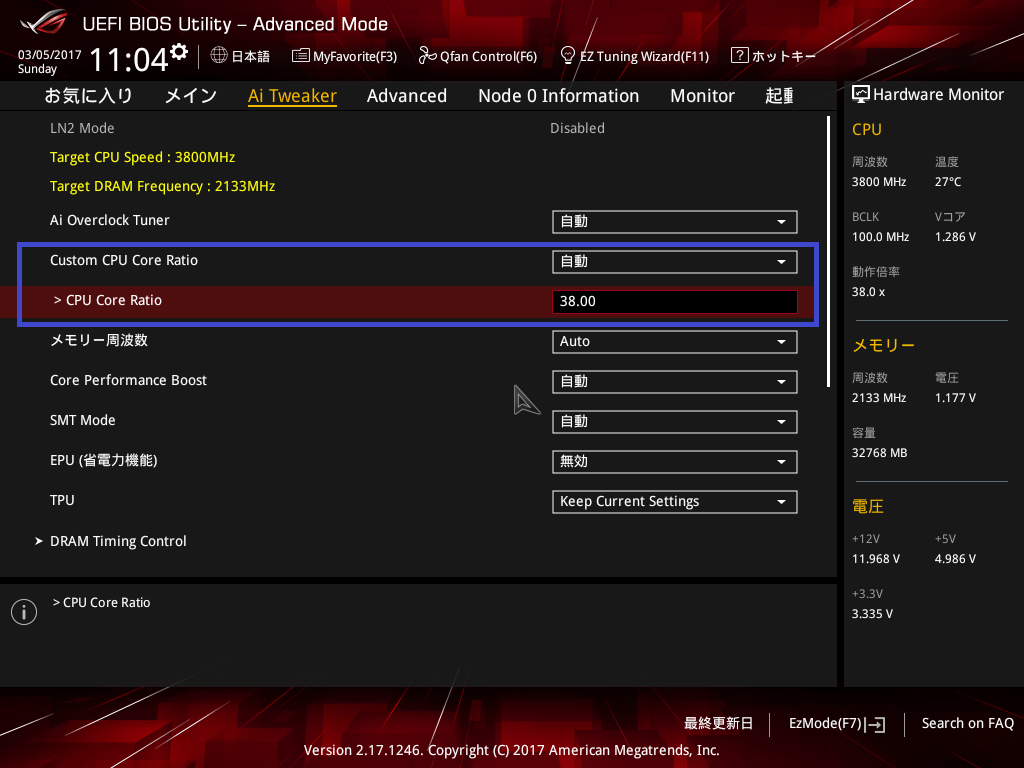This screenshot has width=1024, height=768.
Task: Open the SMT Mode dropdown
Action: pyautogui.click(x=675, y=421)
